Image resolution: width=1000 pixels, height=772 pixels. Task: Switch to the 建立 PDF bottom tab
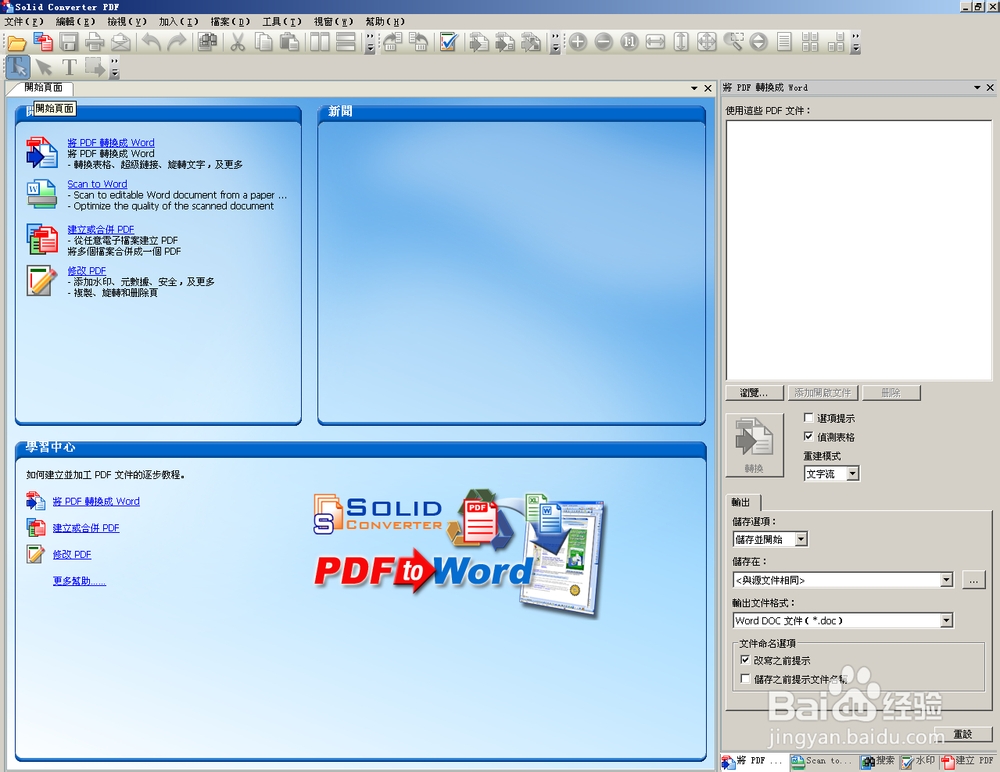(967, 761)
